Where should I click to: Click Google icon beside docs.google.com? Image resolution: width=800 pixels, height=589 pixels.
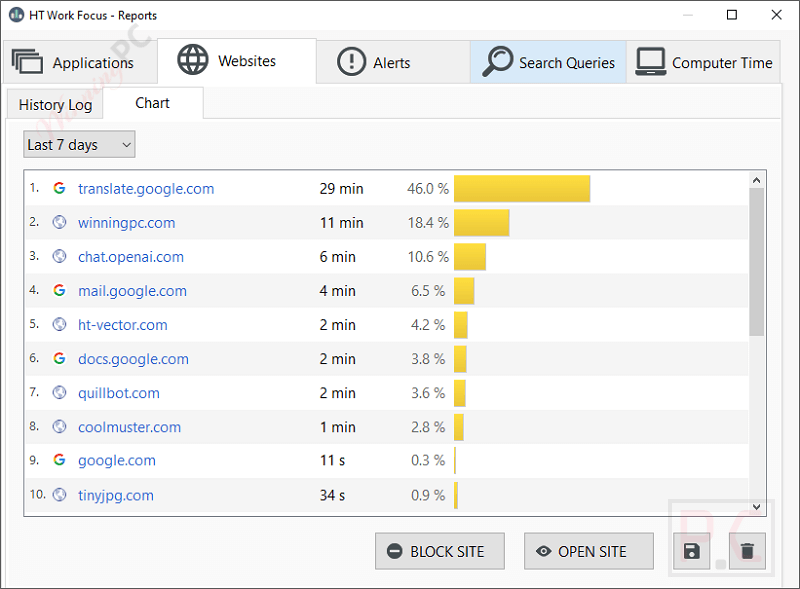pyautogui.click(x=59, y=358)
